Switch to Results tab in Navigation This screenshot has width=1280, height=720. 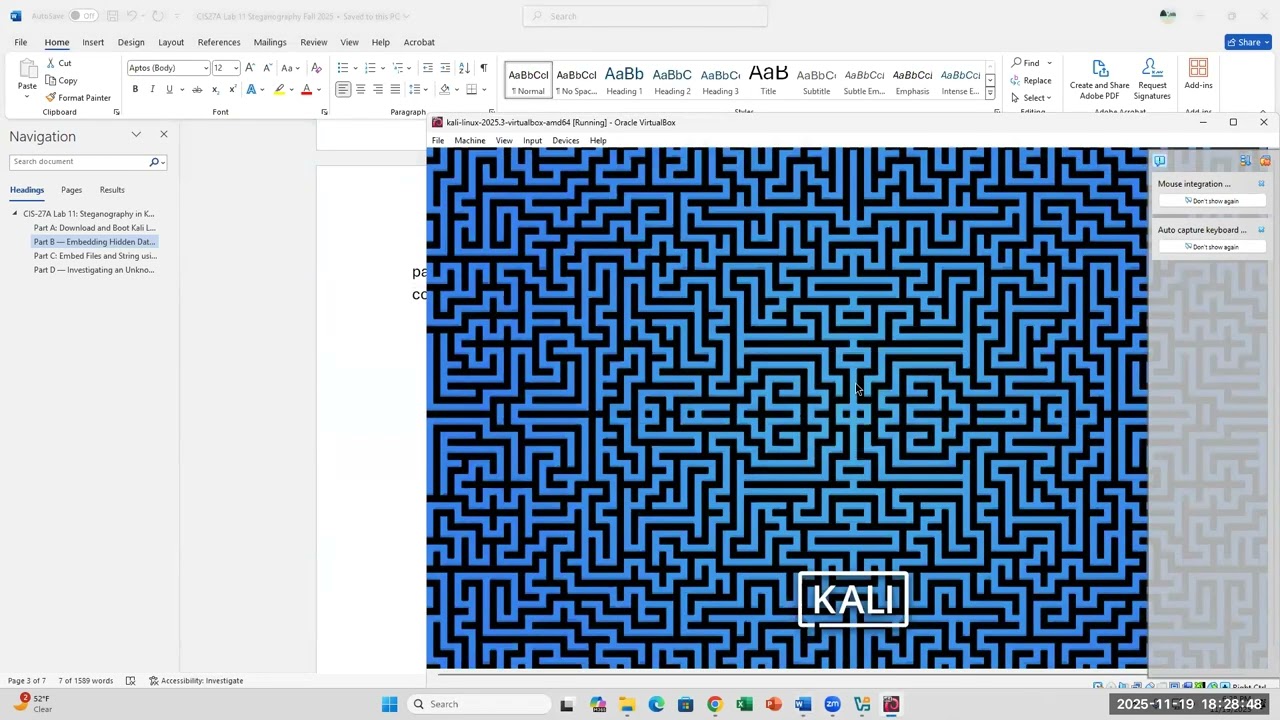click(x=112, y=190)
